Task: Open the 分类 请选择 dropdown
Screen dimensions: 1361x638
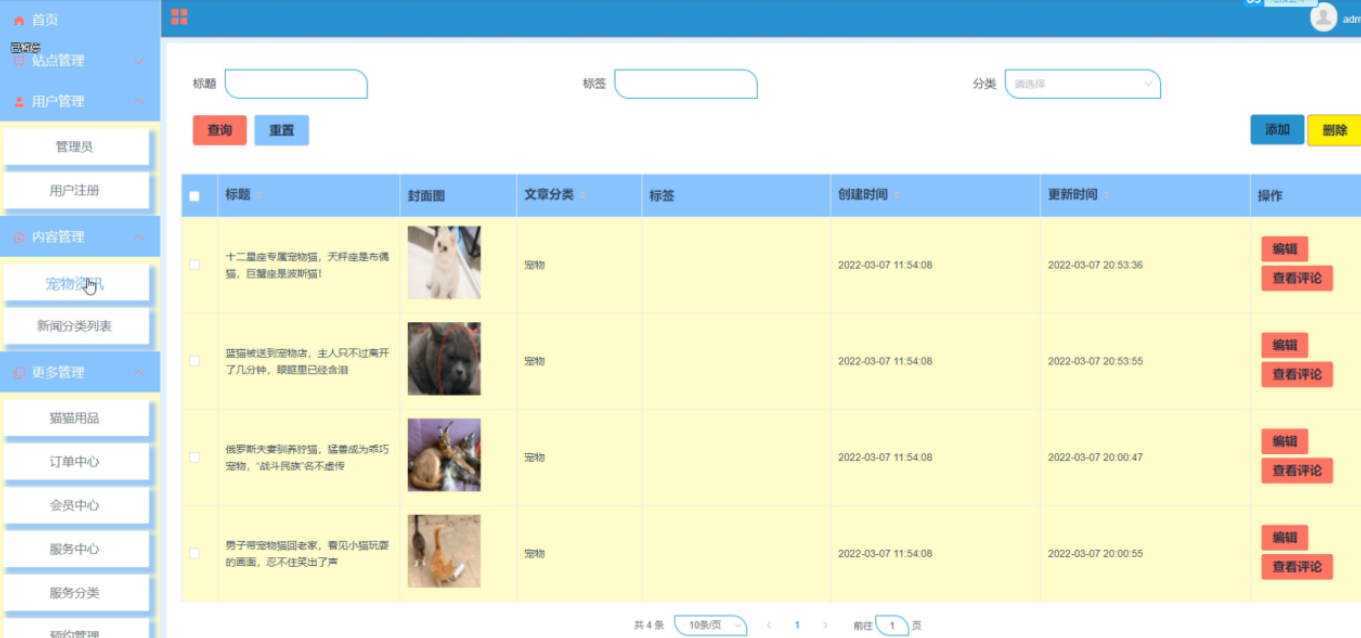Action: point(1083,84)
